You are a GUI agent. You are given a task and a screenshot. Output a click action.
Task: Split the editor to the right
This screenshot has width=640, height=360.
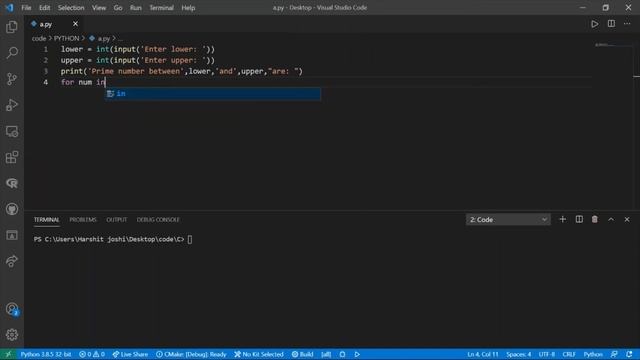click(x=611, y=24)
